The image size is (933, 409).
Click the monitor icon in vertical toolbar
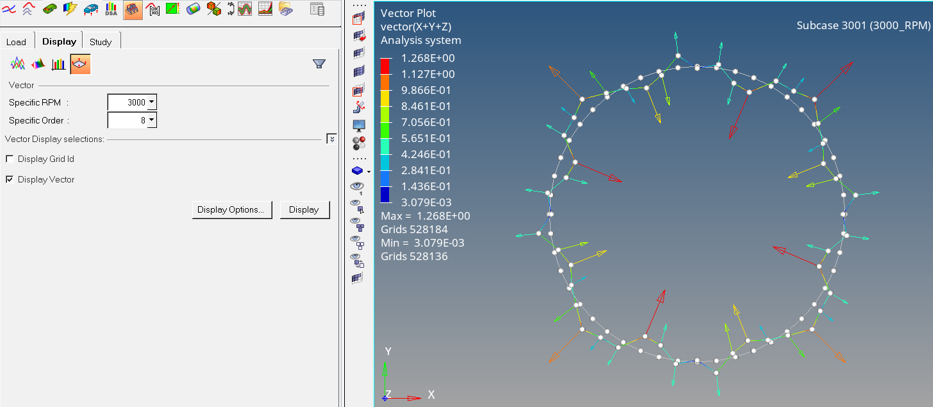tap(359, 127)
